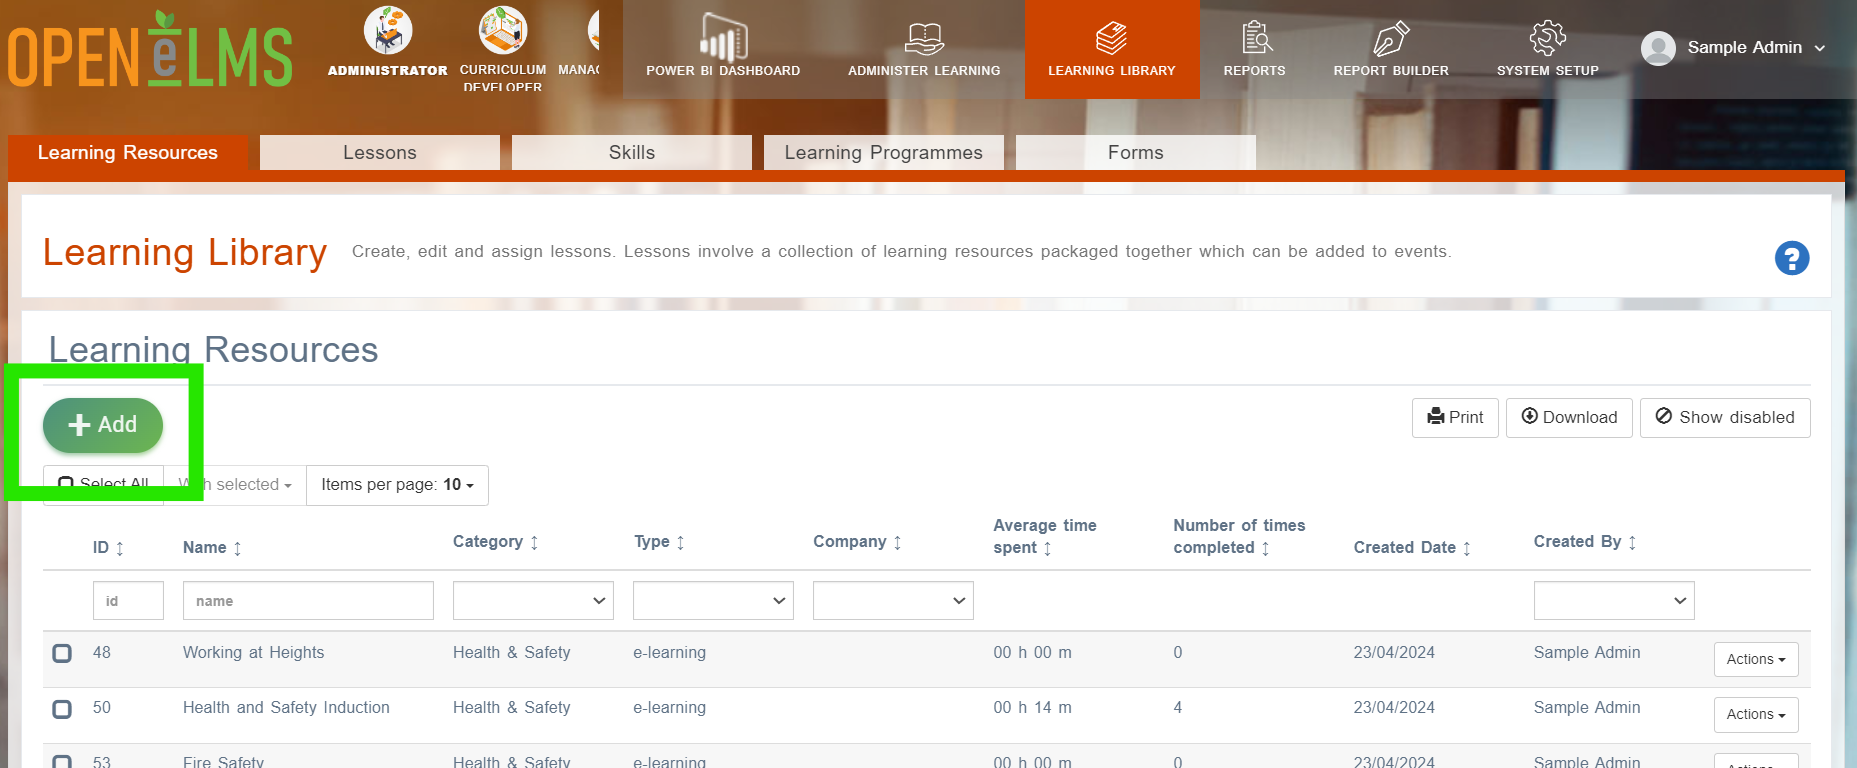
Task: Expand the Category filter dropdown
Action: click(x=533, y=601)
